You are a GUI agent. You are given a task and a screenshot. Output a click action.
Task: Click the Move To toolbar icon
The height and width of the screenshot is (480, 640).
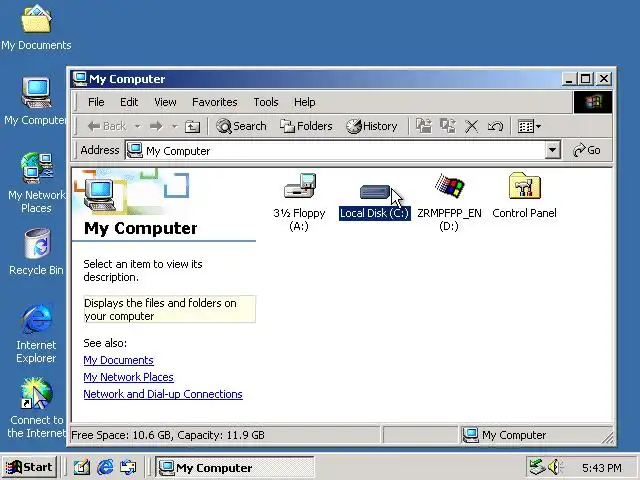point(424,126)
